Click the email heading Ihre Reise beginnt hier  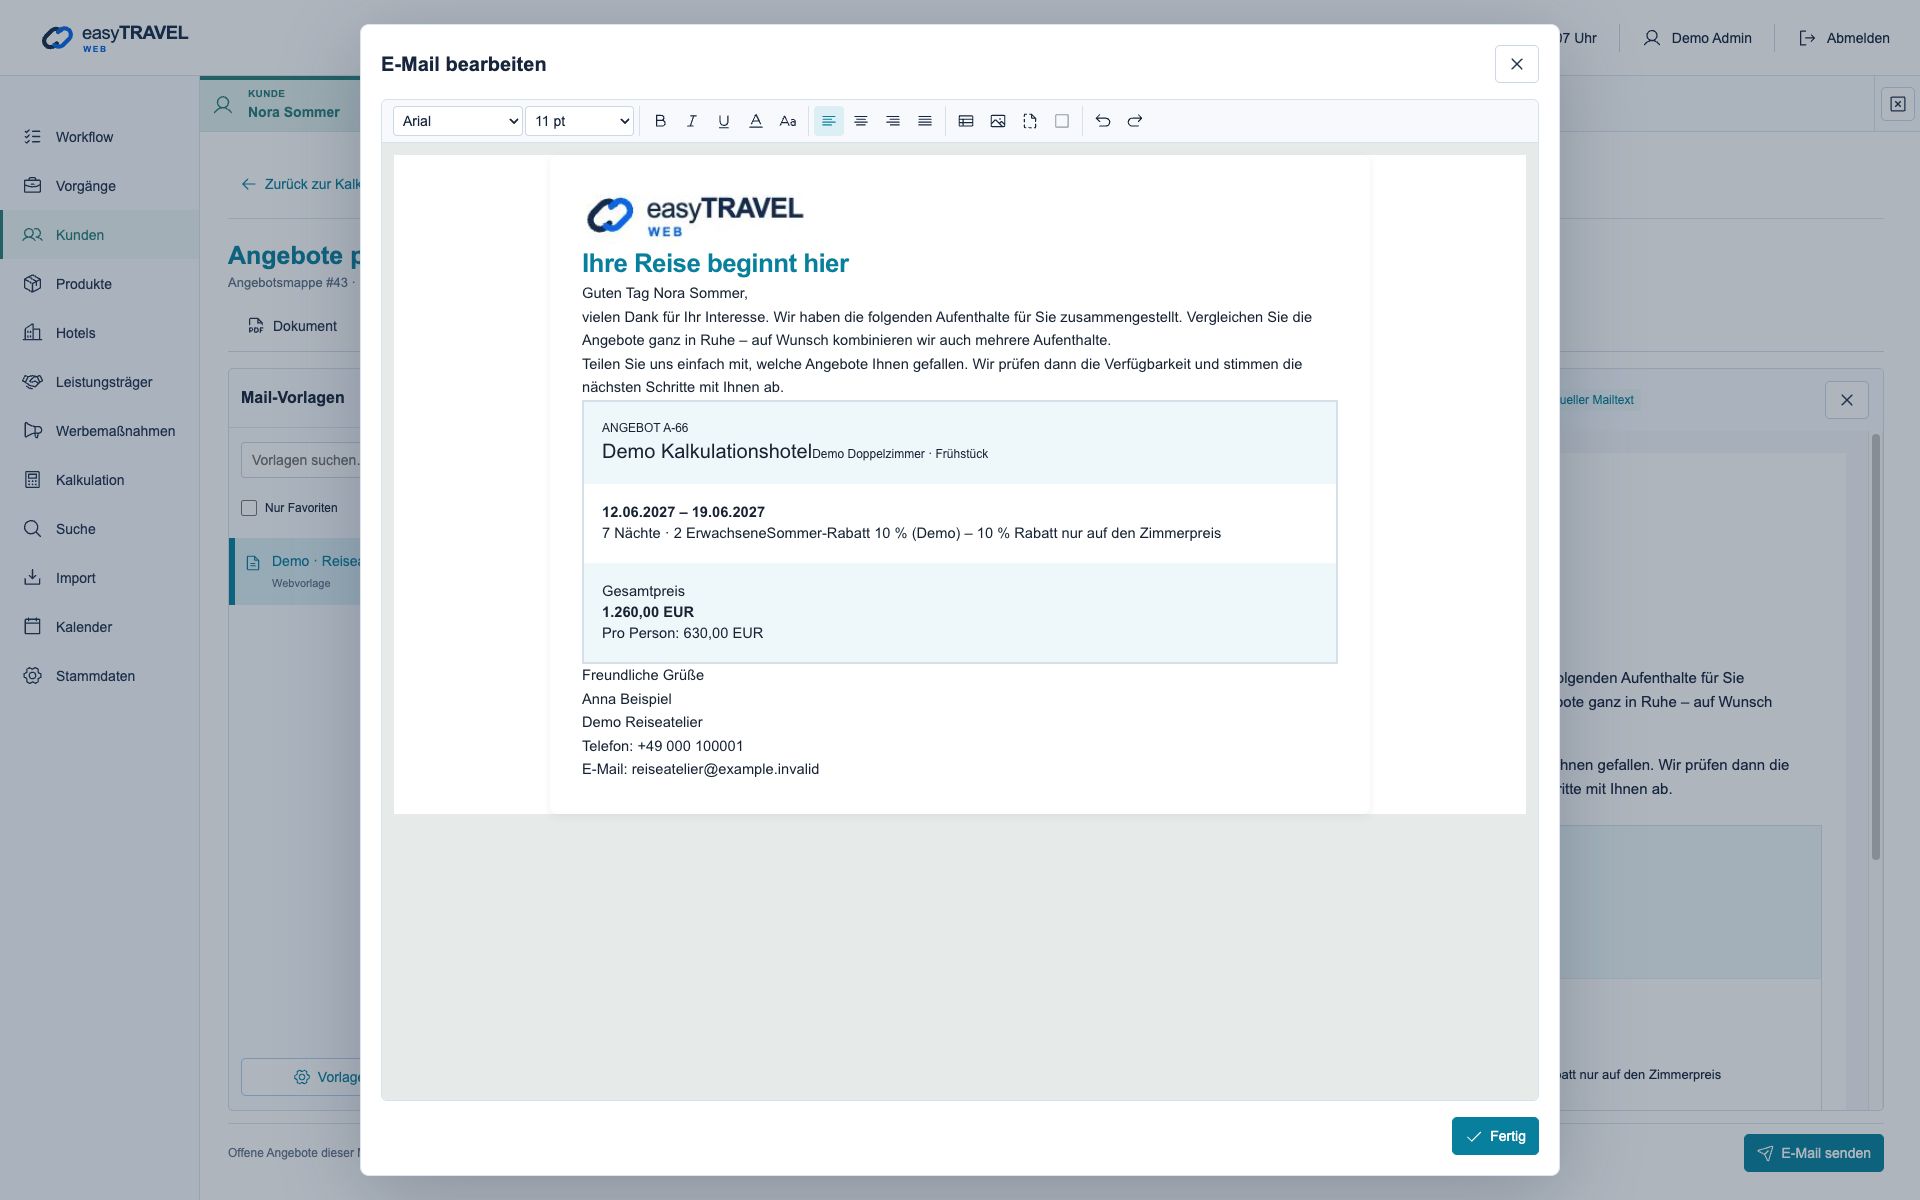pyautogui.click(x=715, y=263)
